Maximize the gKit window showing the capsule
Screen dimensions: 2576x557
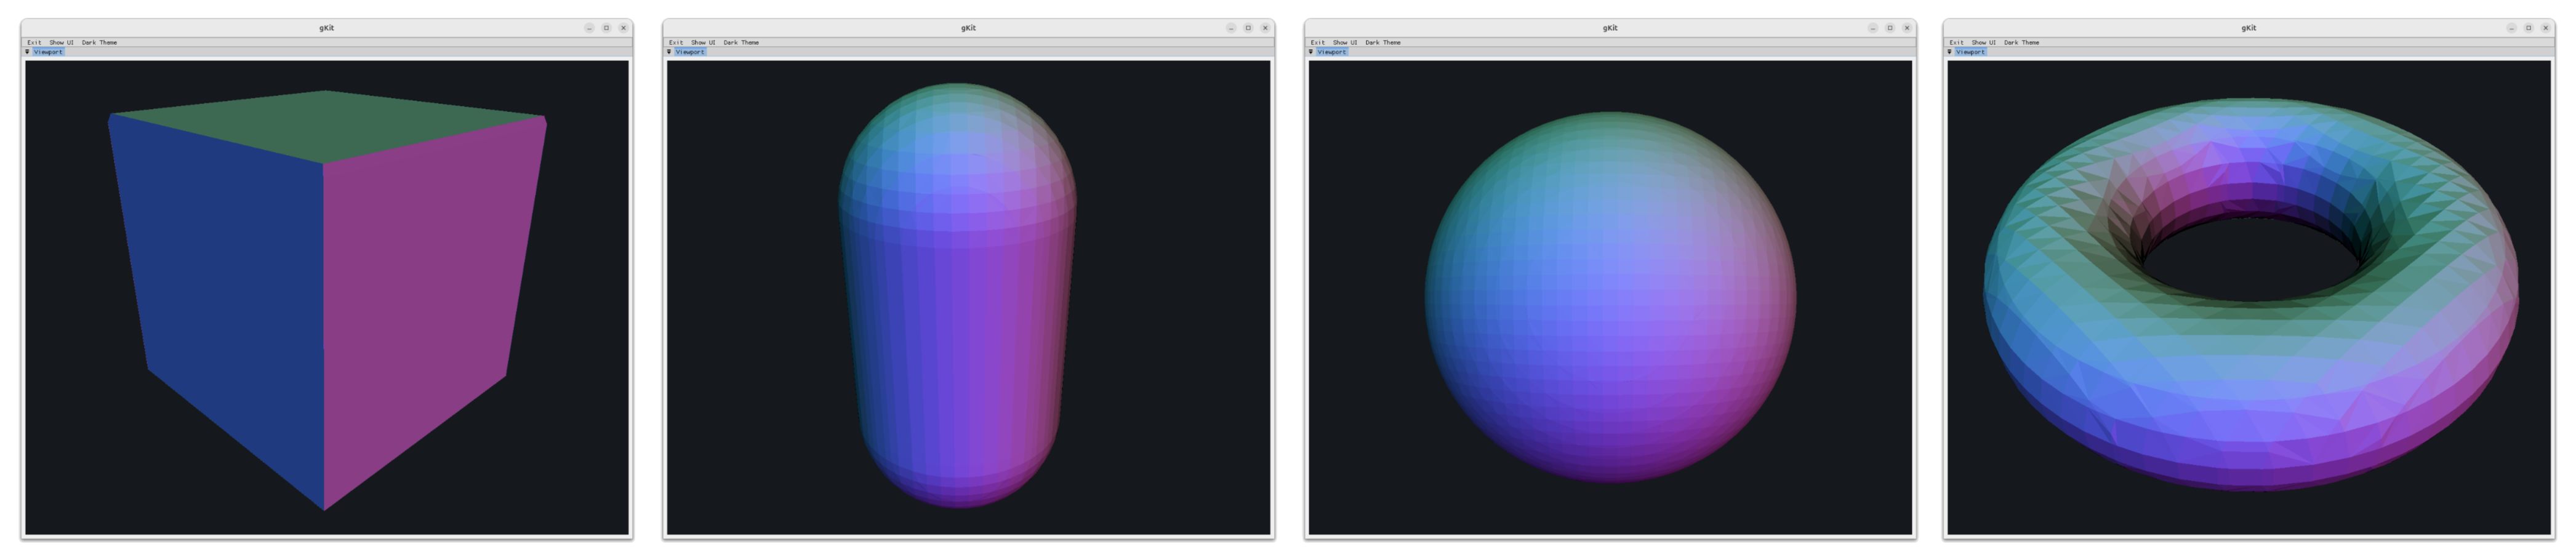click(1248, 28)
